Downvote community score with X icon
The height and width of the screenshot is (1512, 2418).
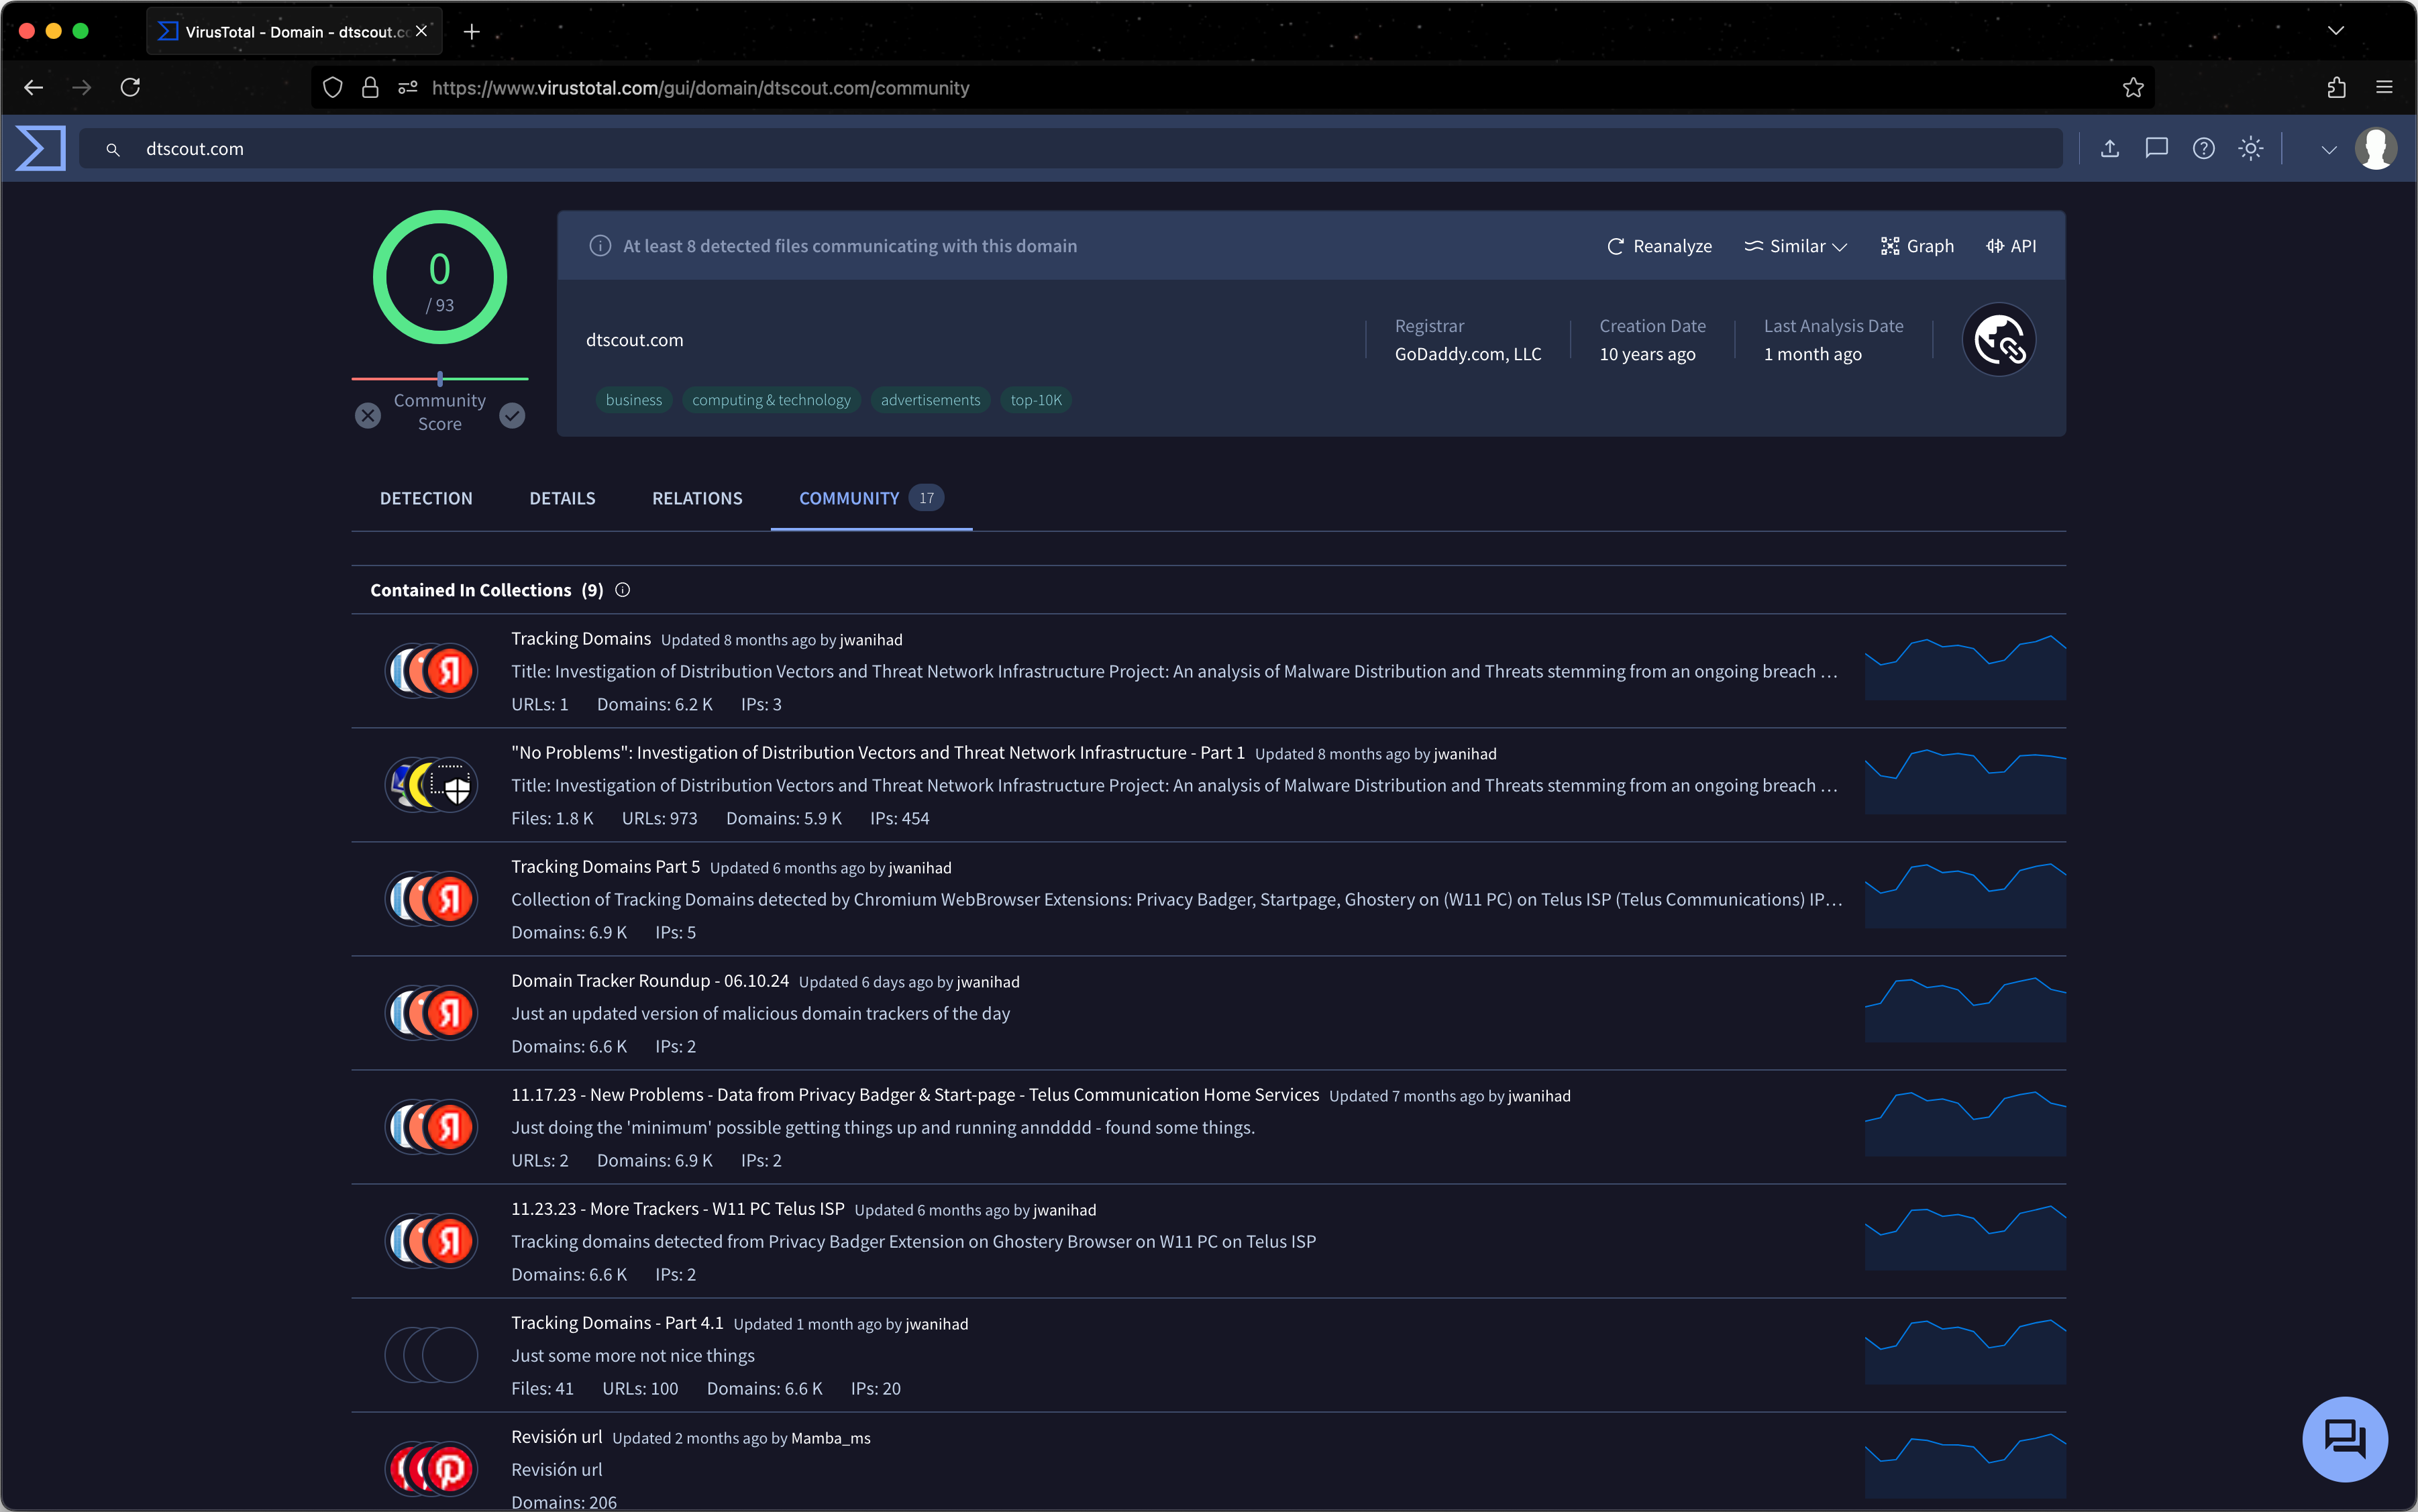point(367,414)
